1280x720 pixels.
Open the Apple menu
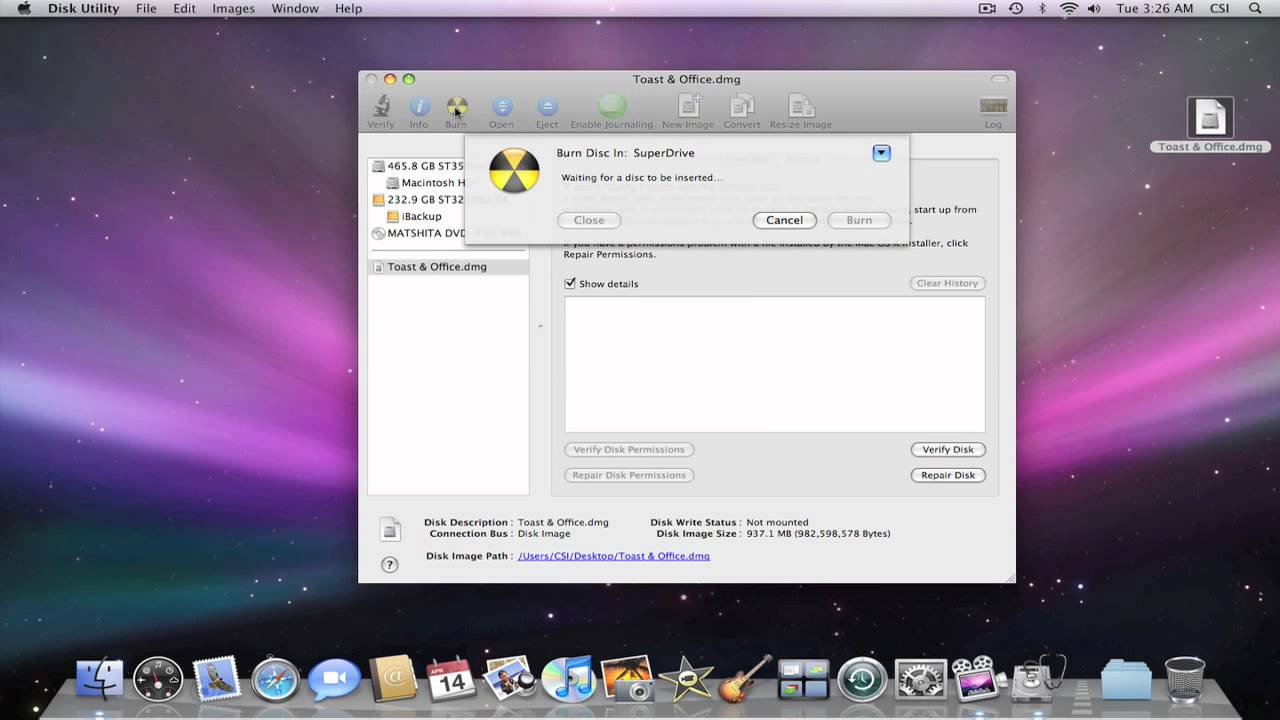24,8
